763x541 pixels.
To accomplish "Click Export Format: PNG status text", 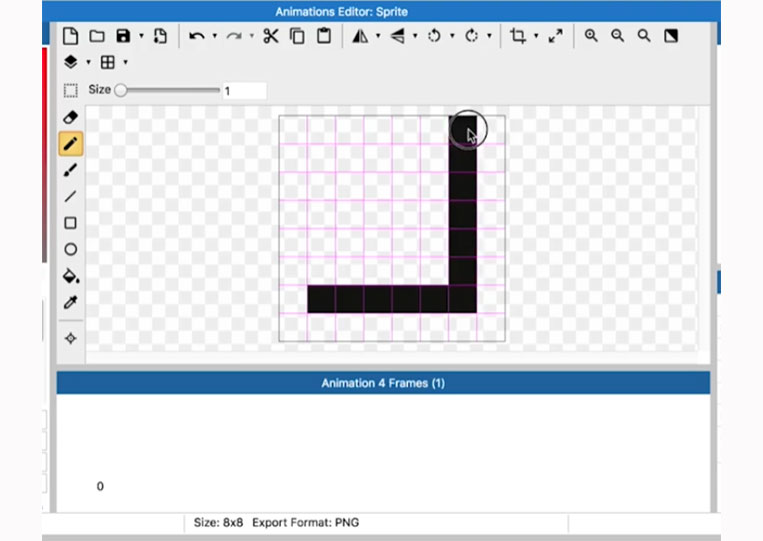I will (306, 523).
